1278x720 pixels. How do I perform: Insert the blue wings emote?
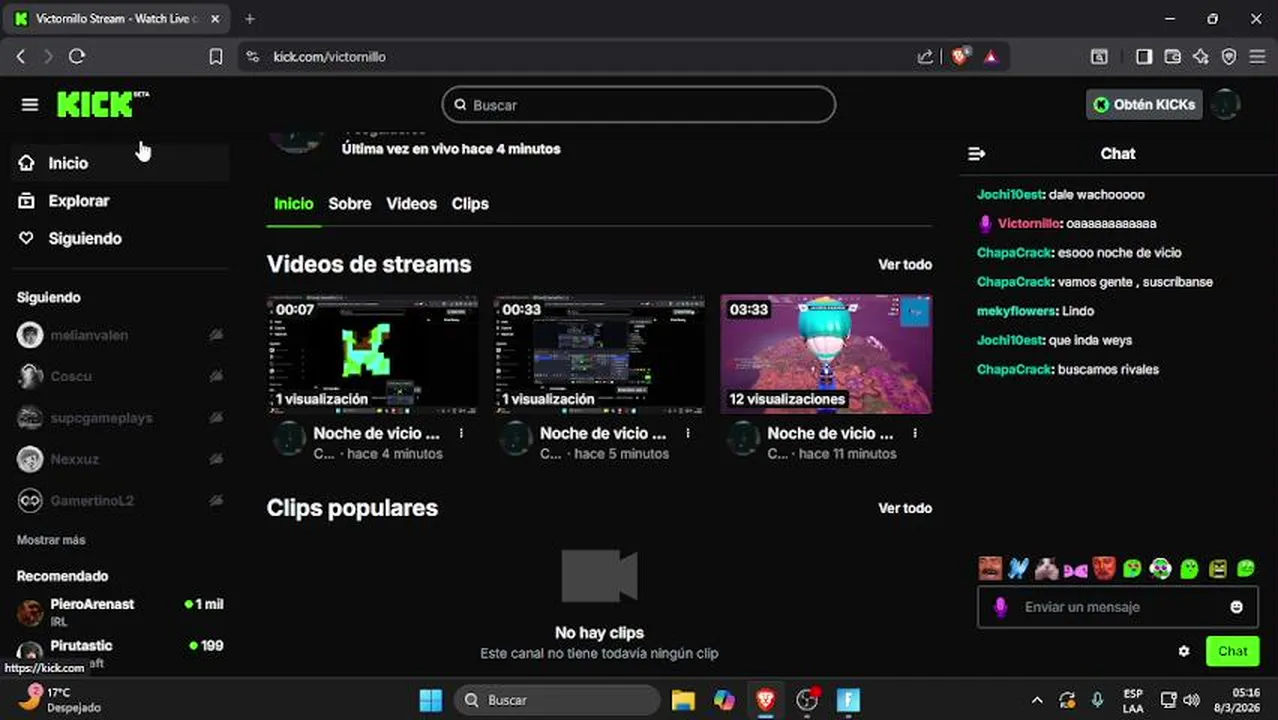[x=1018, y=568]
